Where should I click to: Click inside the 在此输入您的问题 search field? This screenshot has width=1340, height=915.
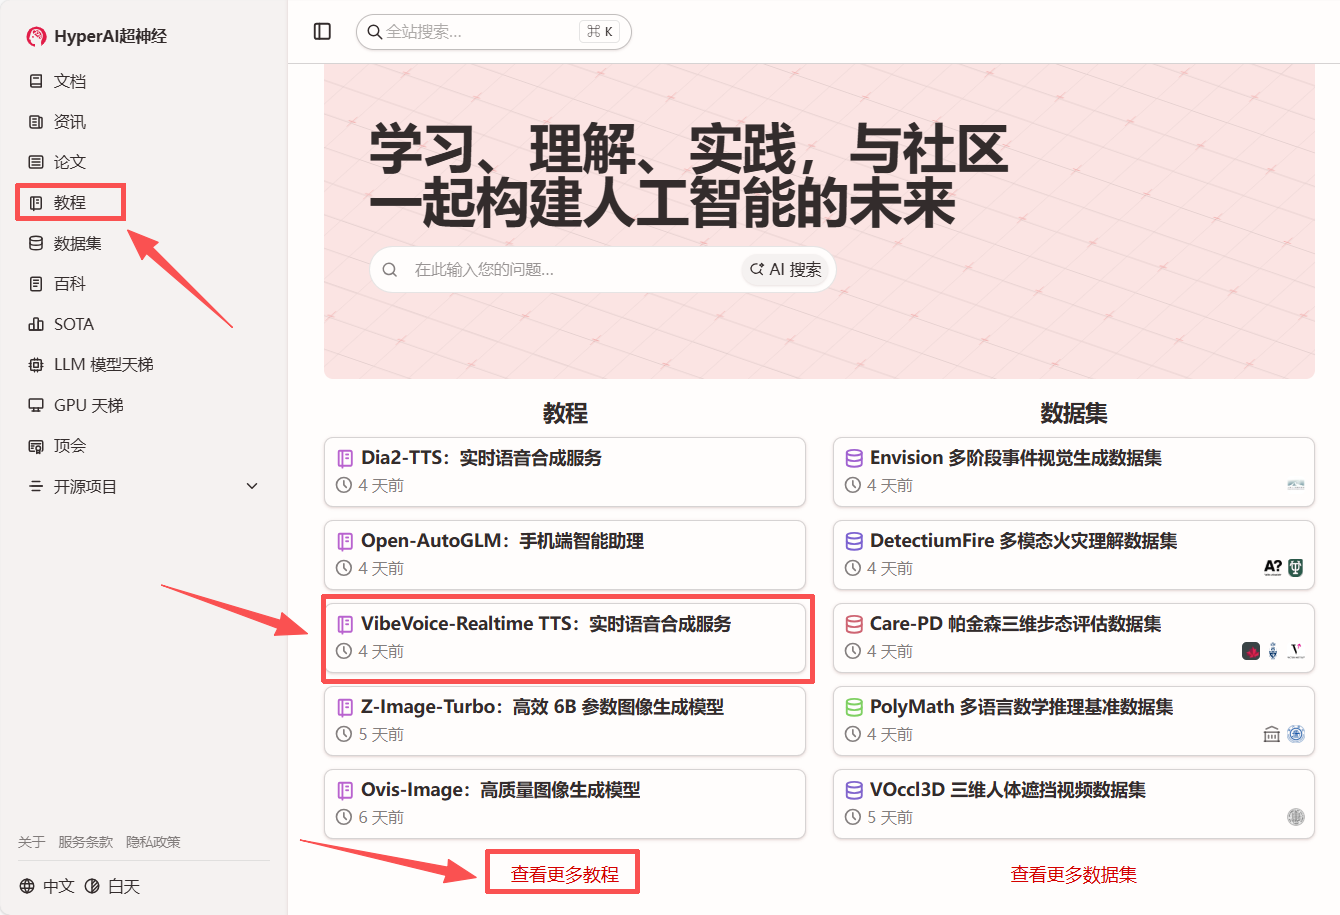pyautogui.click(x=550, y=269)
